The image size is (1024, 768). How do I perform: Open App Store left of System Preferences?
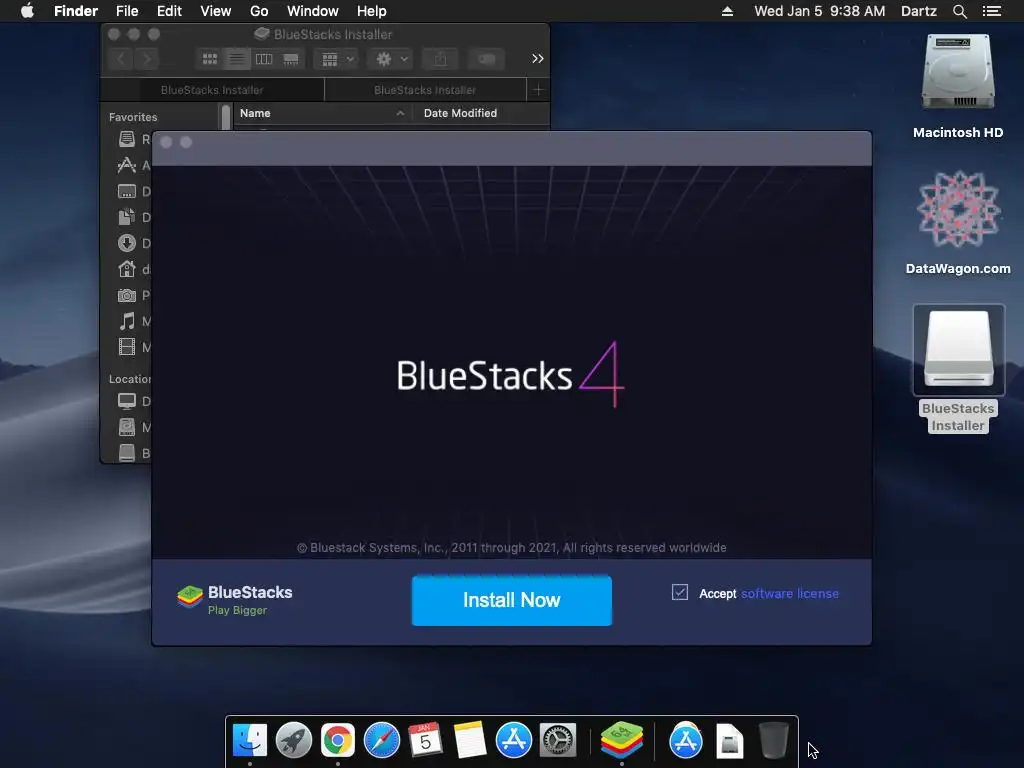point(513,741)
